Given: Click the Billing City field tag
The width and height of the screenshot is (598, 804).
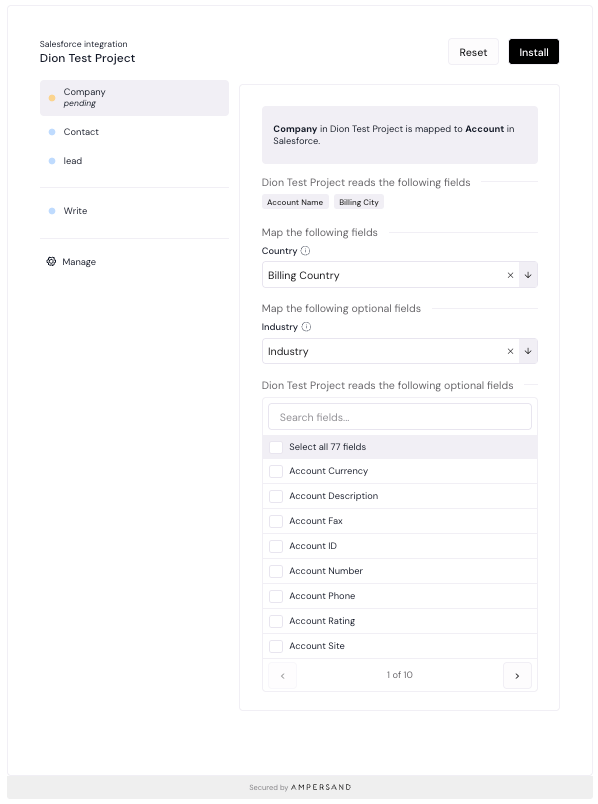Looking at the screenshot, I should (x=358, y=202).
